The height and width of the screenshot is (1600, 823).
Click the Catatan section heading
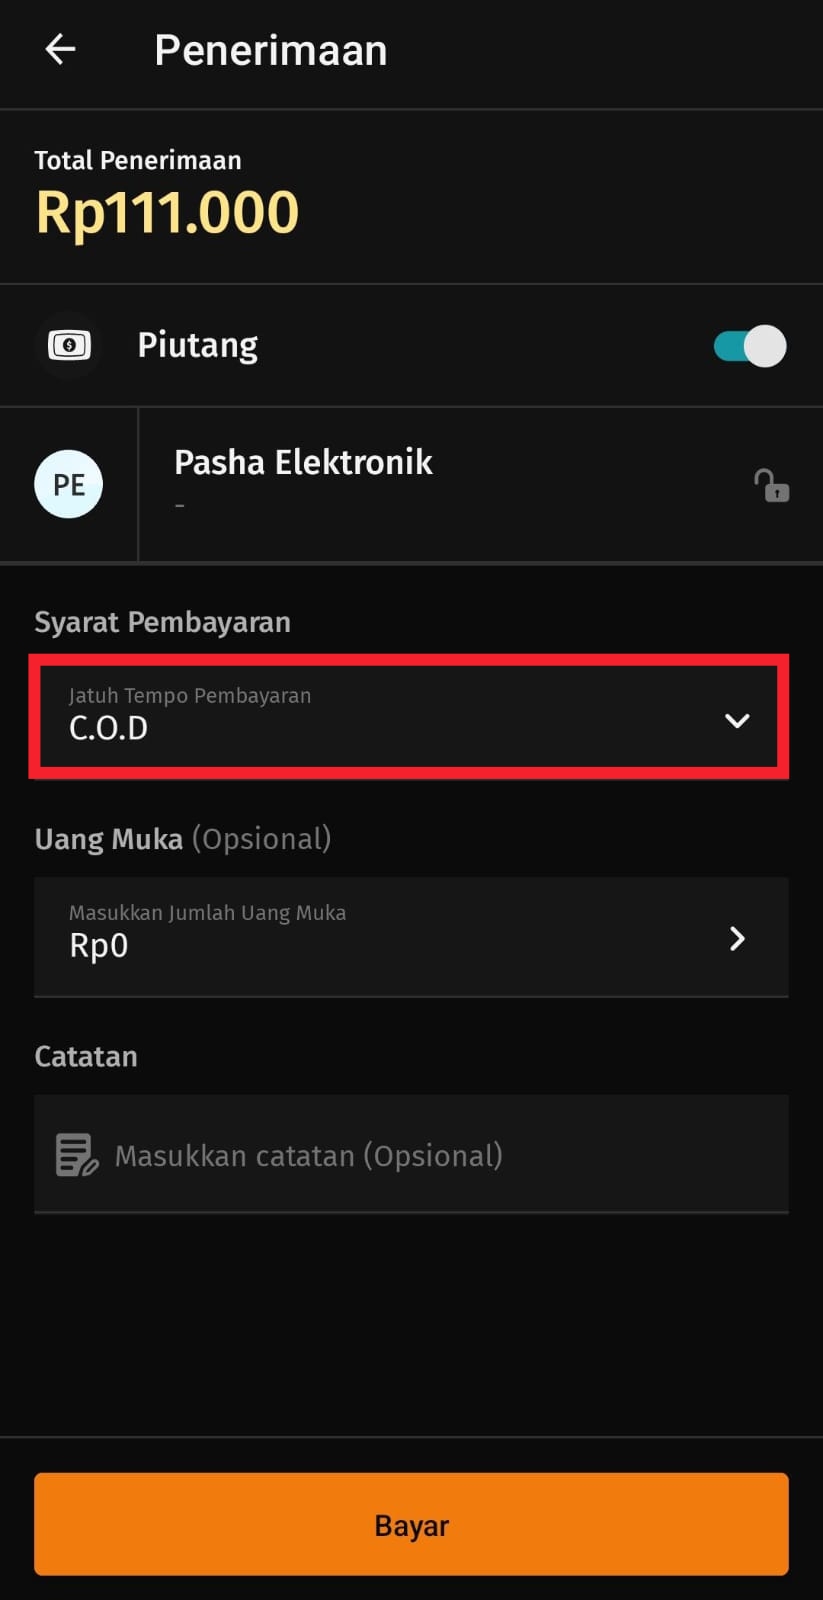(86, 1056)
